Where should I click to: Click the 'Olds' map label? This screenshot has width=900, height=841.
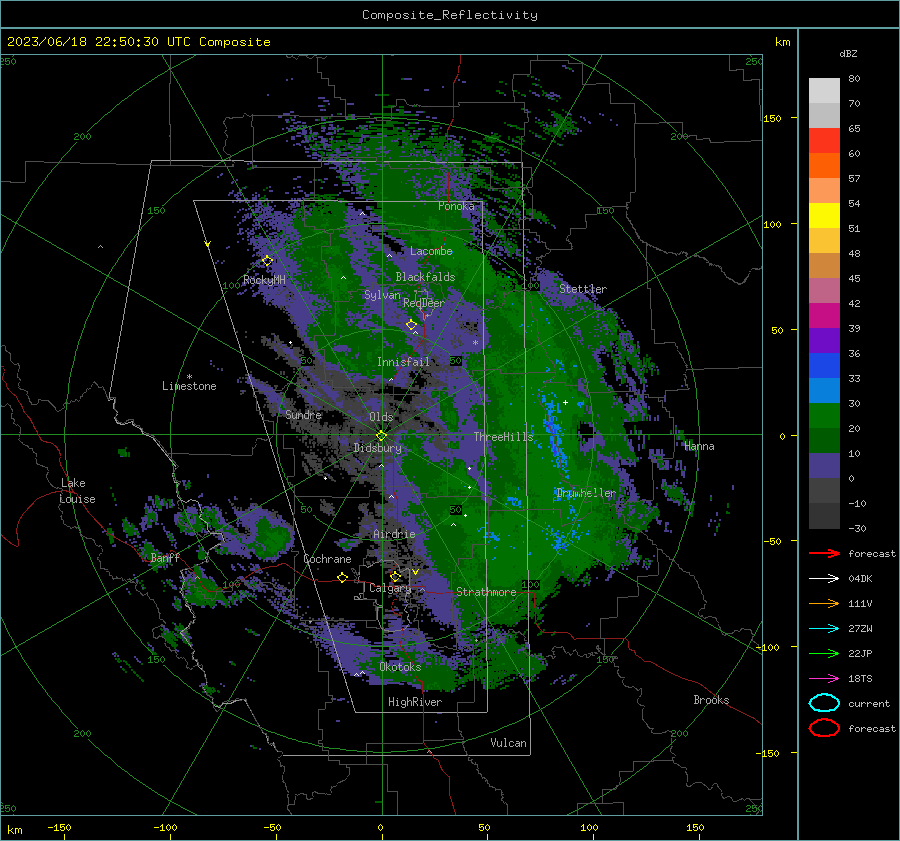pos(381,417)
